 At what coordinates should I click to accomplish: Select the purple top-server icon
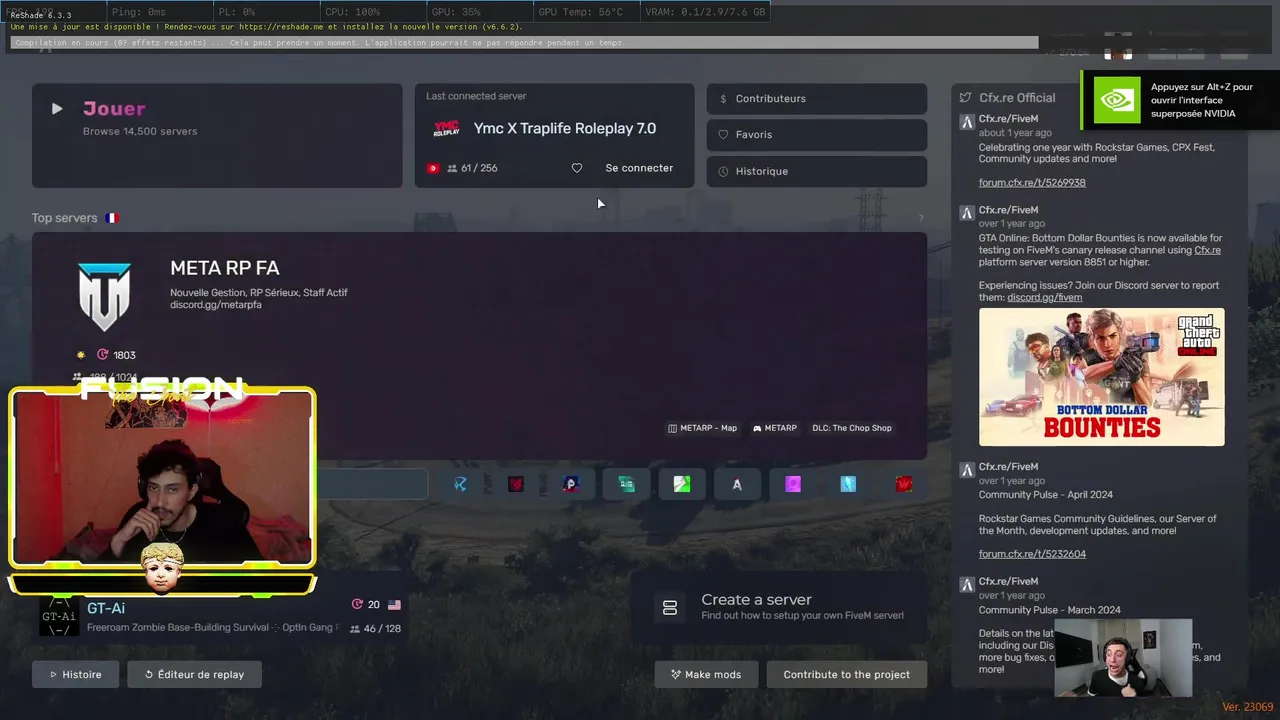pyautogui.click(x=793, y=484)
